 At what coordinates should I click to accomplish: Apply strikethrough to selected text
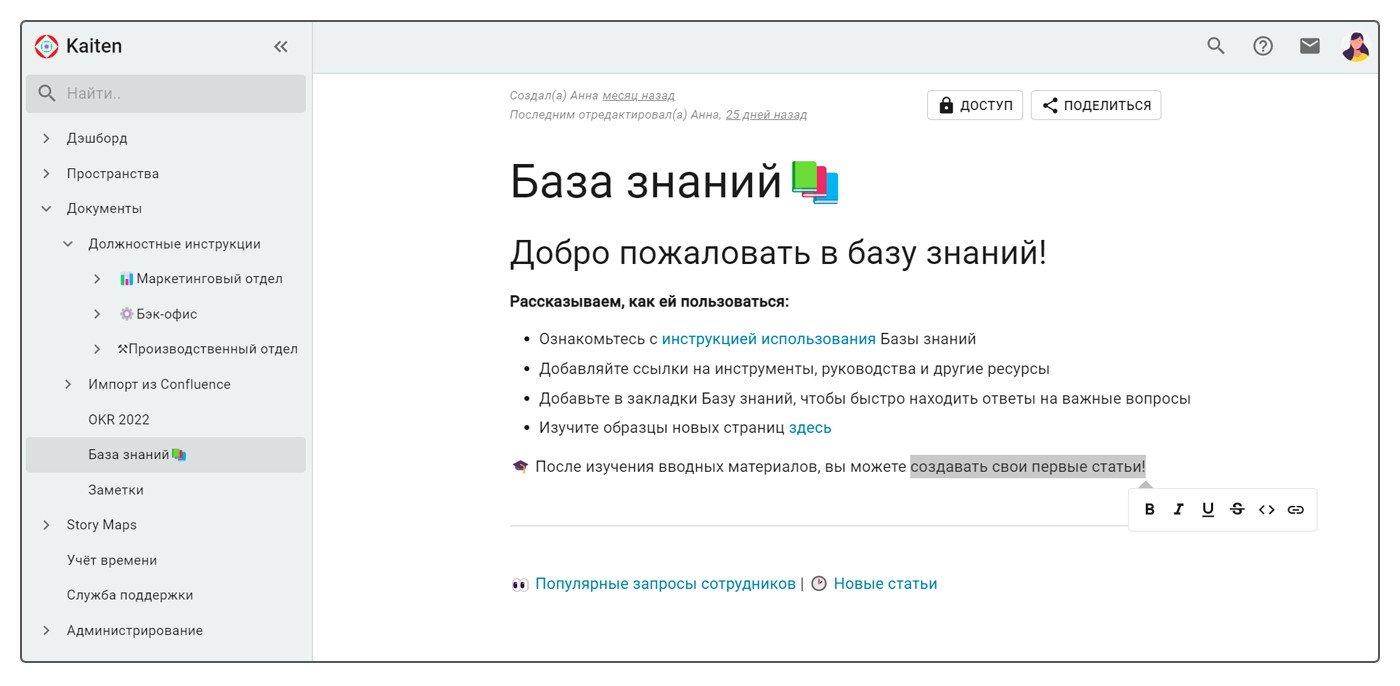pyautogui.click(x=1237, y=510)
